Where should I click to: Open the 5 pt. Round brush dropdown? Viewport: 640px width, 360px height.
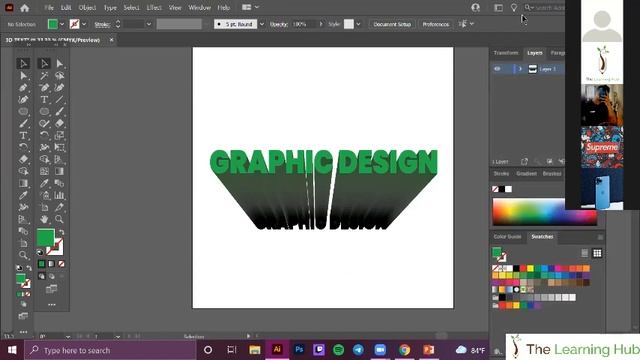pyautogui.click(x=262, y=24)
